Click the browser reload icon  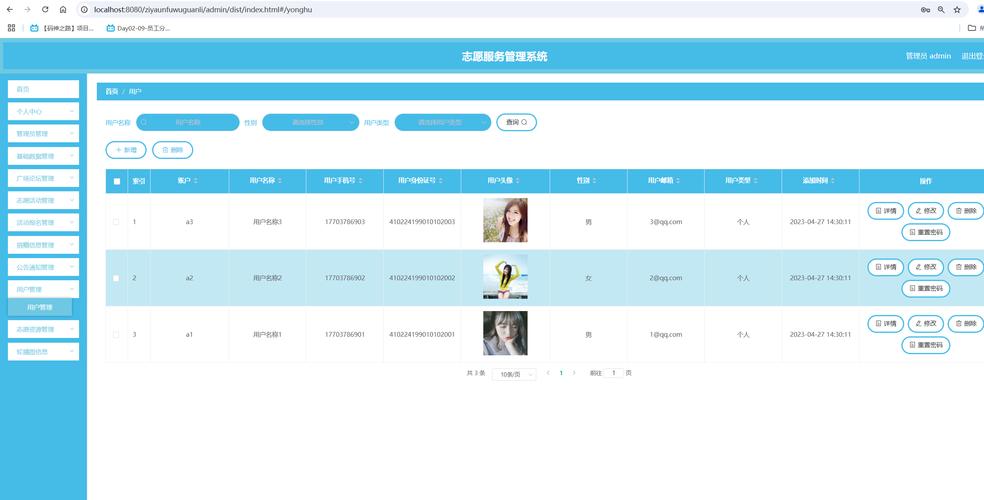click(x=45, y=9)
